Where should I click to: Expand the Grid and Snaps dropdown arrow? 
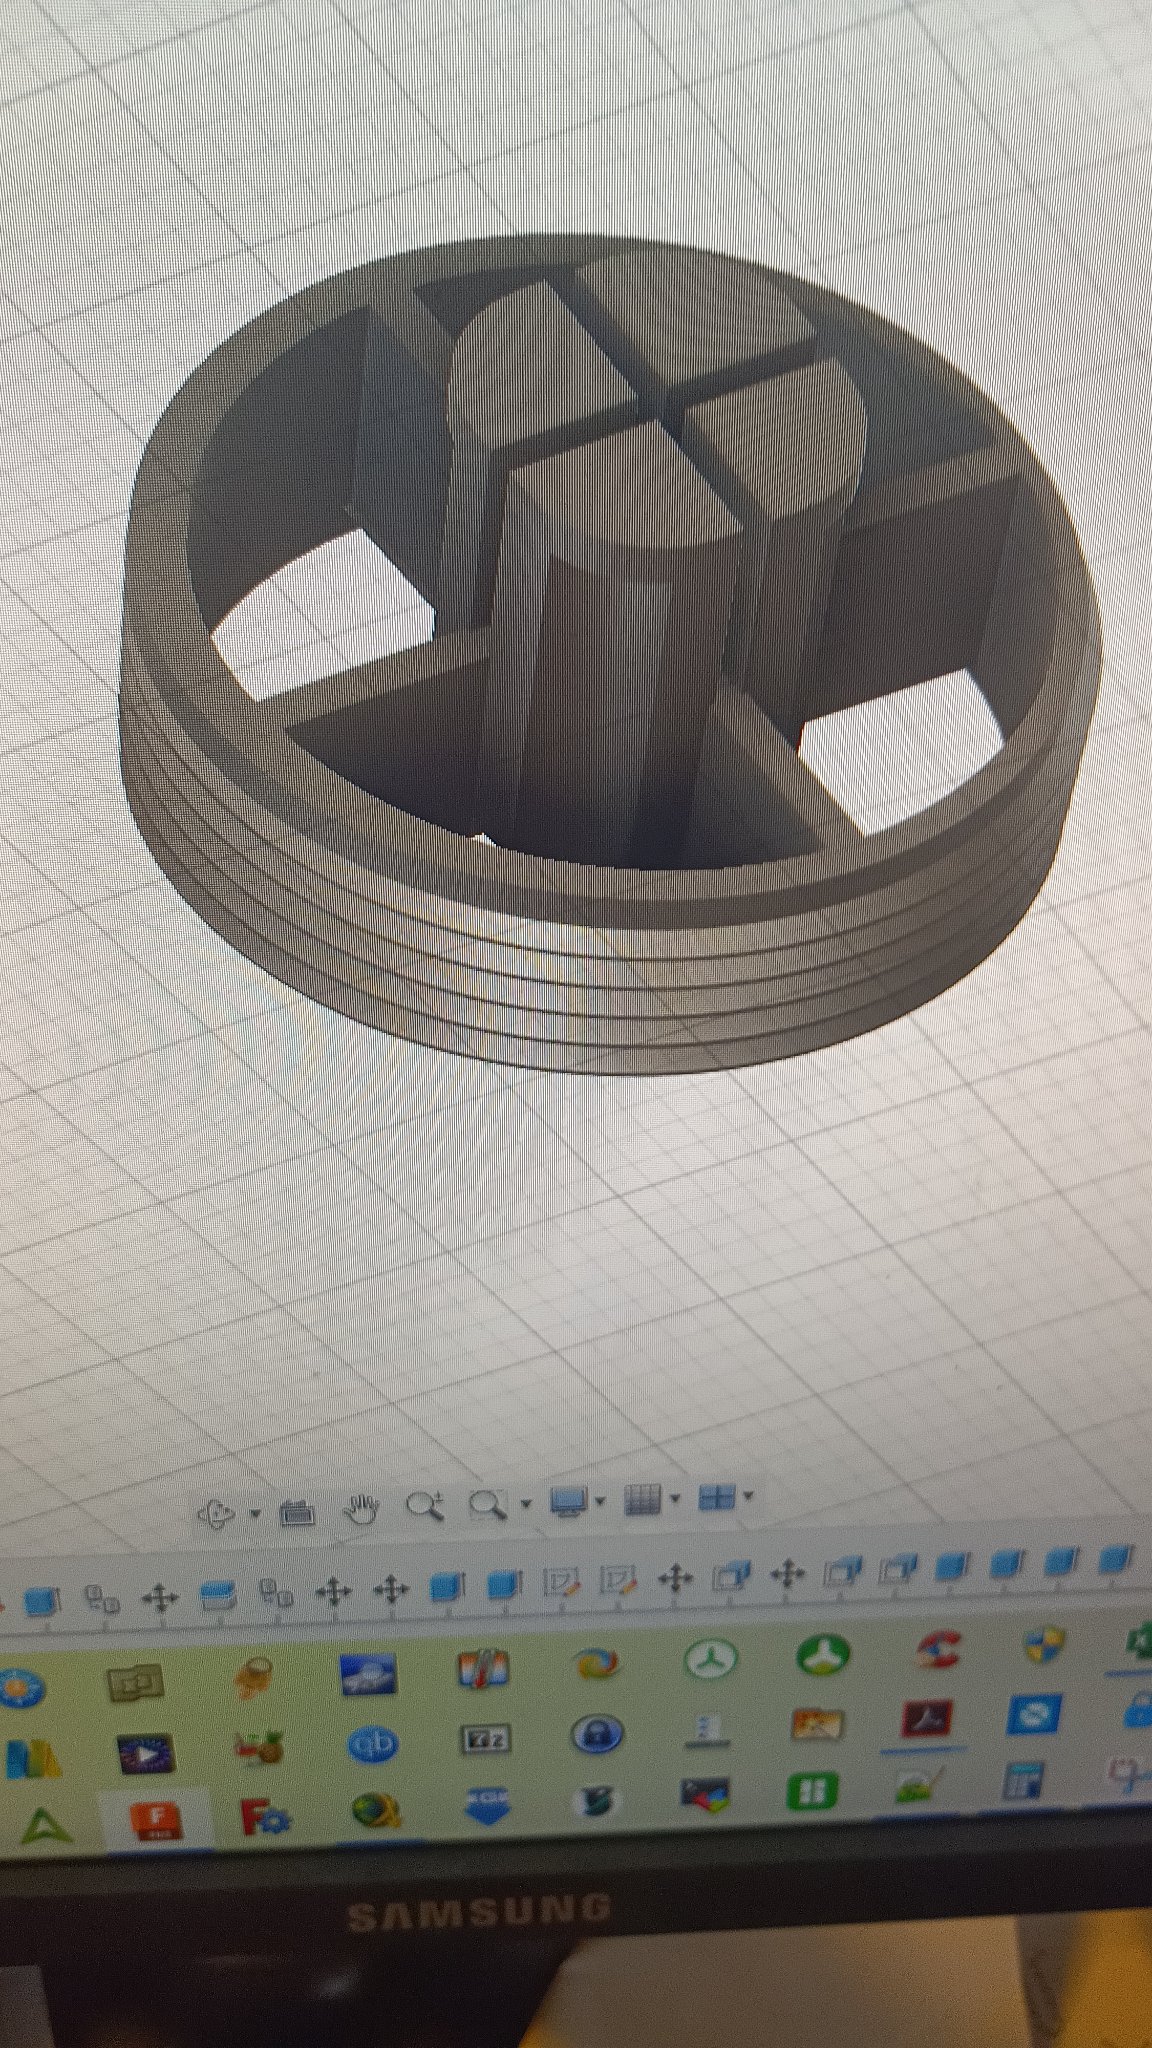coord(675,1498)
